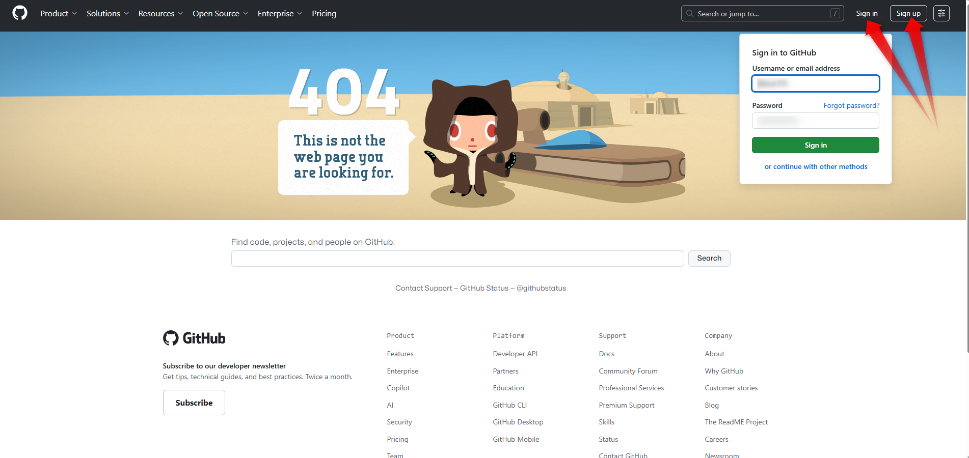The width and height of the screenshot is (969, 458).
Task: Click the header Search or jump to box
Action: [x=762, y=14]
